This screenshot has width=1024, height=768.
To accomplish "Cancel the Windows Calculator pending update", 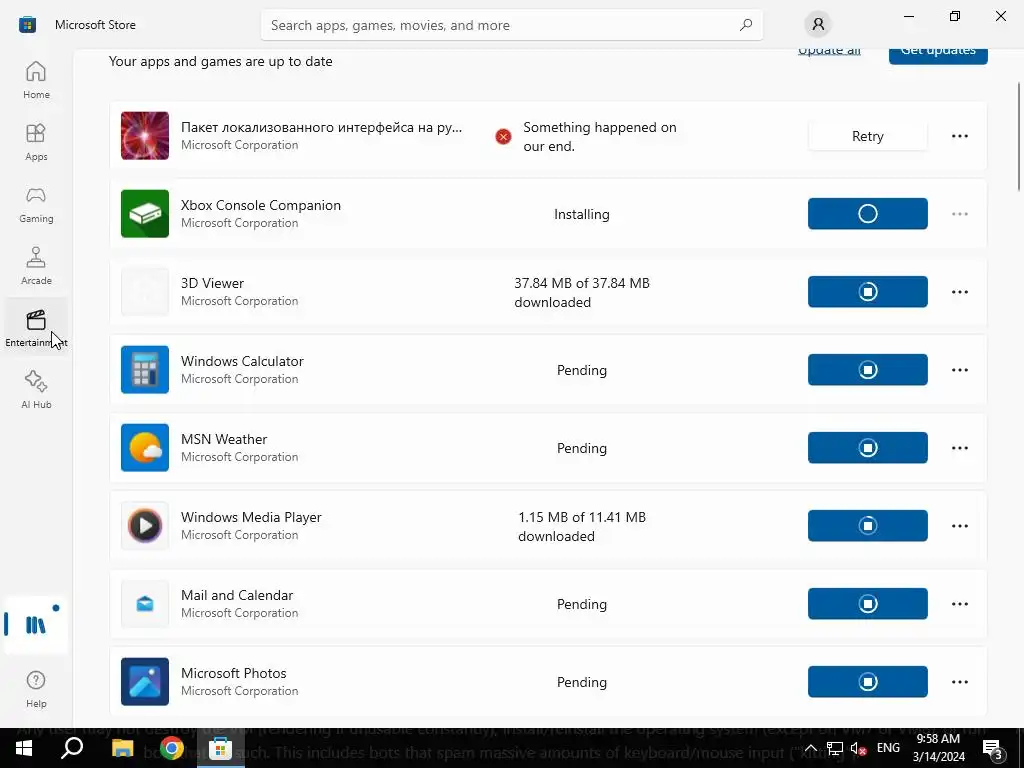I will click(867, 370).
